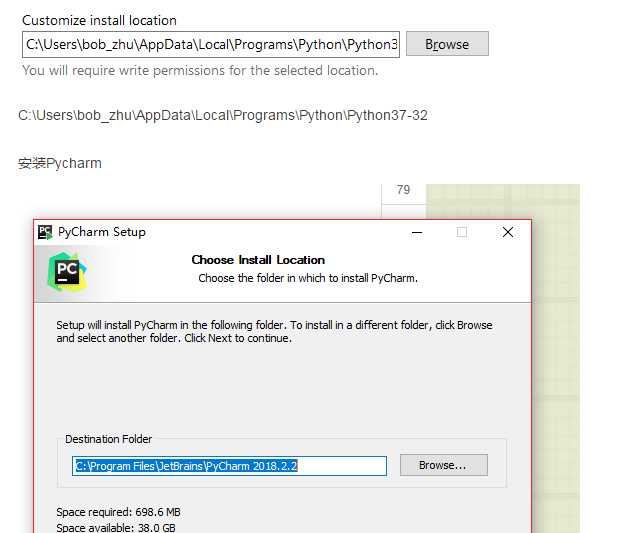Click the Browse... button in PyCharm Setup
The height and width of the screenshot is (533, 628).
443,465
